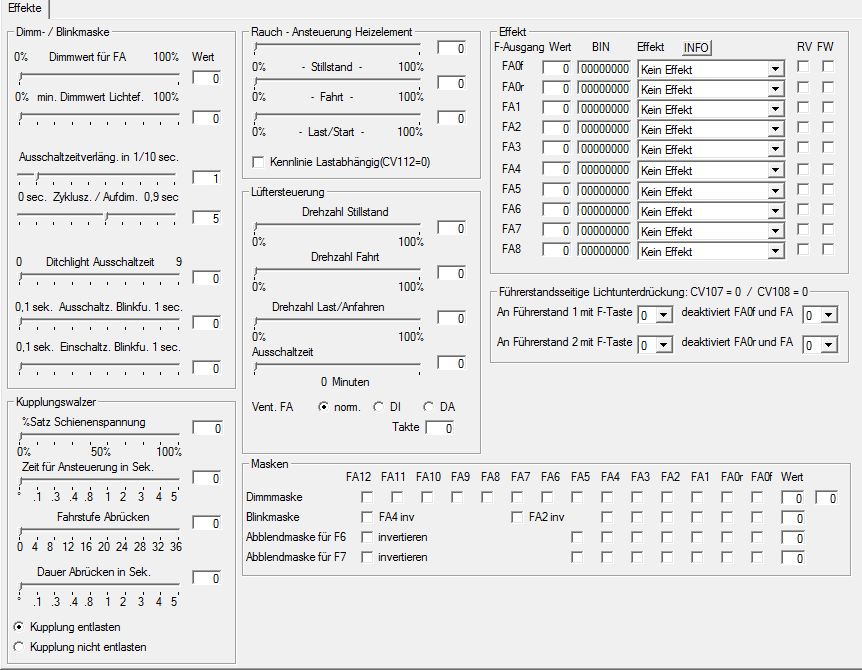This screenshot has width=862, height=670.
Task: Click the Fahrstufe Abrücken slider
Action: coord(99,533)
